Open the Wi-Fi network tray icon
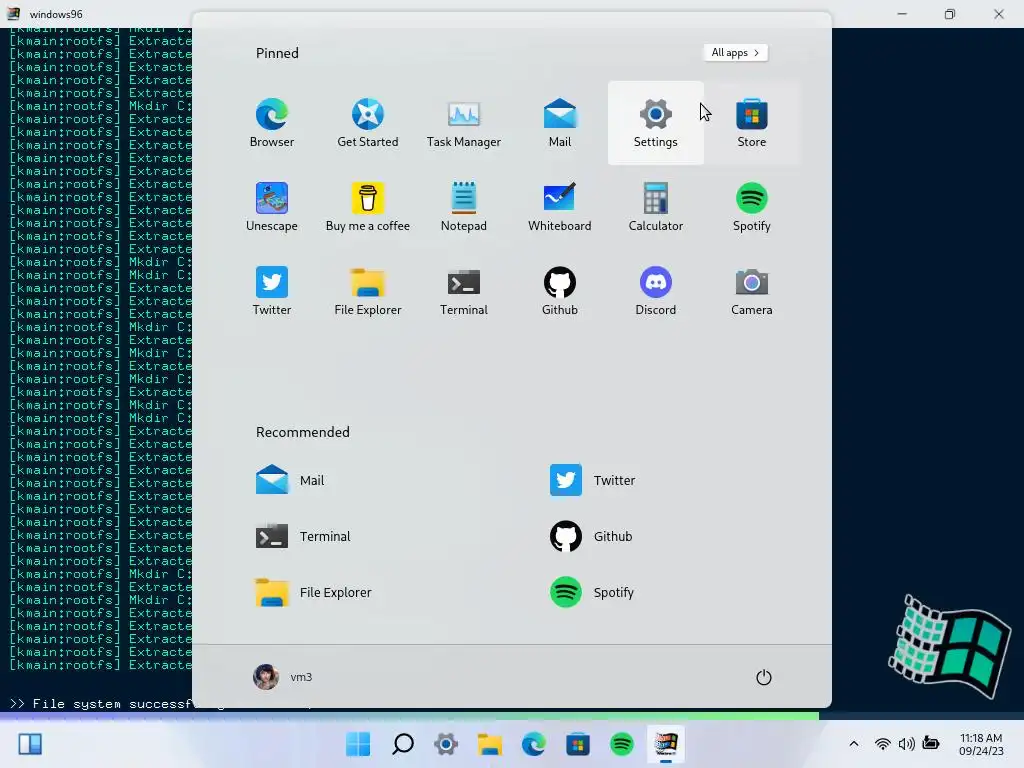1024x768 pixels. click(882, 744)
